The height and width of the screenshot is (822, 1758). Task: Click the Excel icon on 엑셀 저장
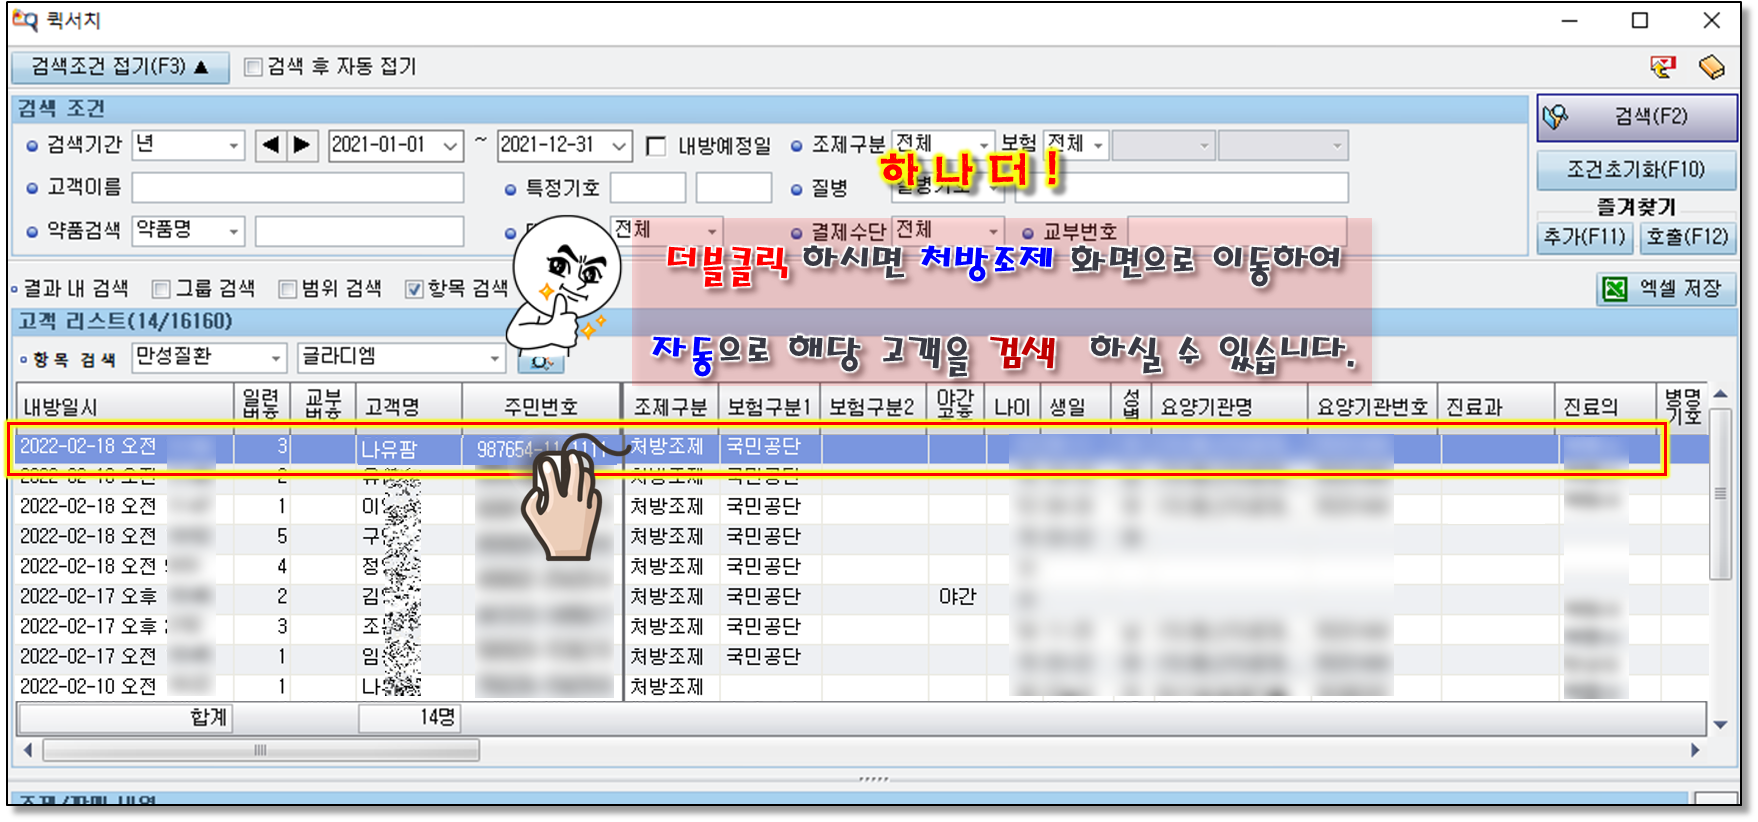coord(1615,289)
